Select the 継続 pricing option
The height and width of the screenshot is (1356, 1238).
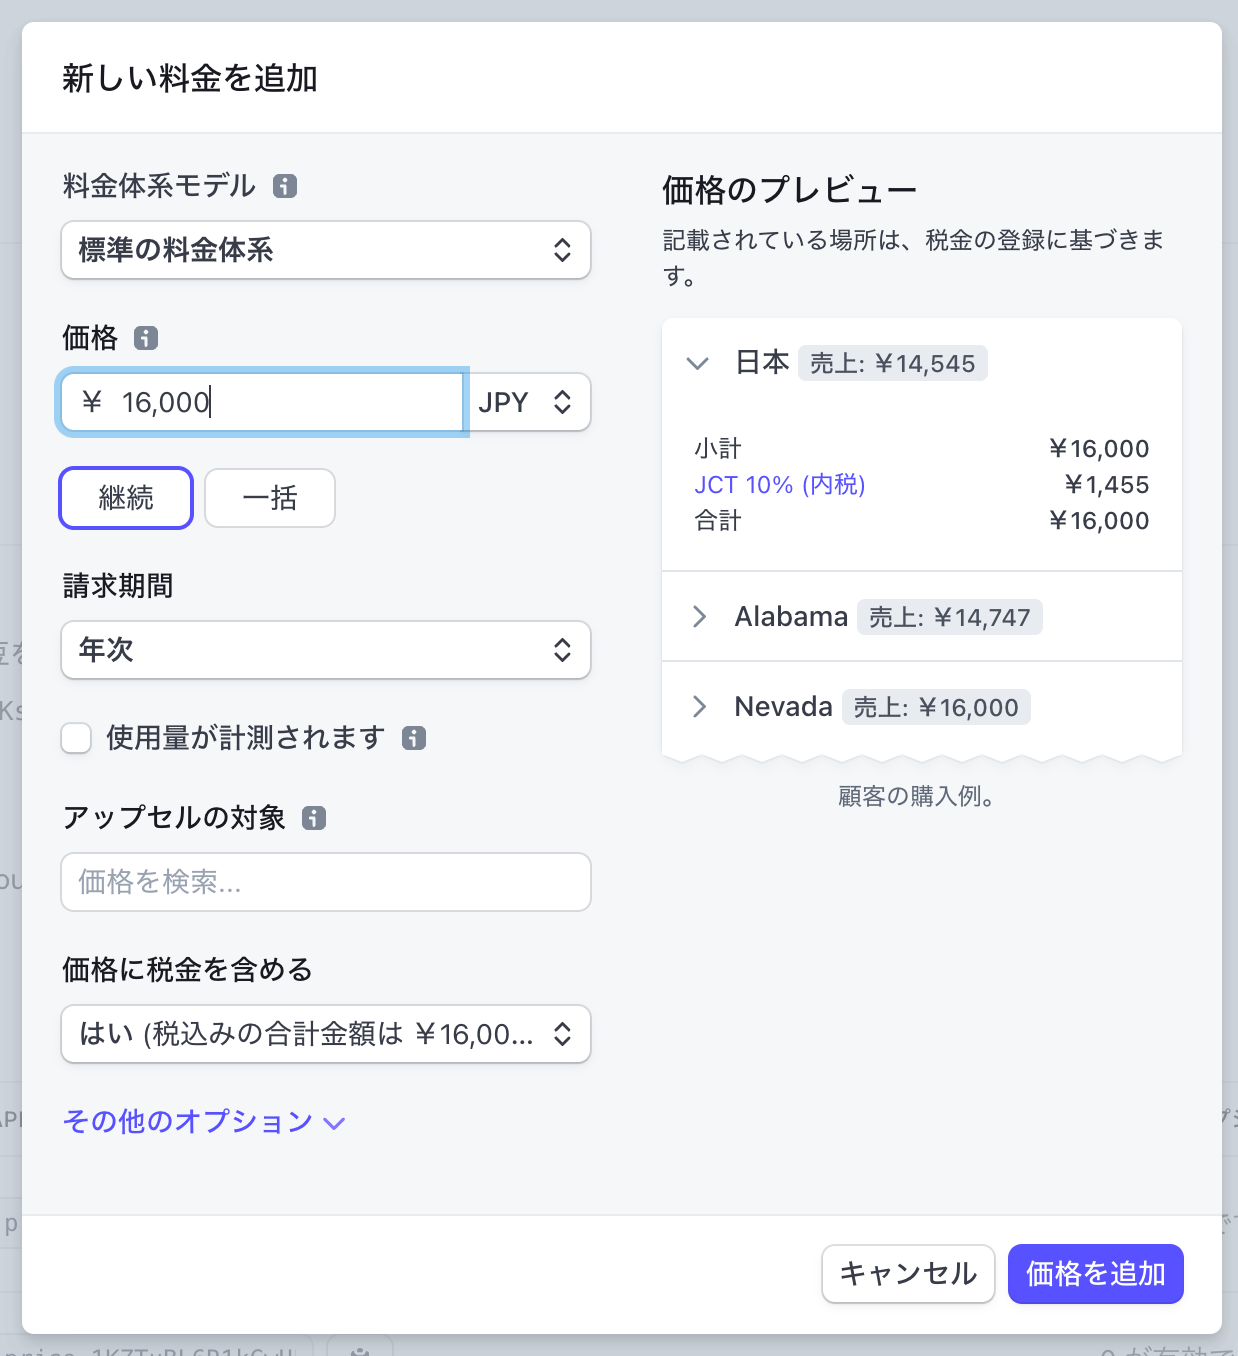pyautogui.click(x=125, y=497)
